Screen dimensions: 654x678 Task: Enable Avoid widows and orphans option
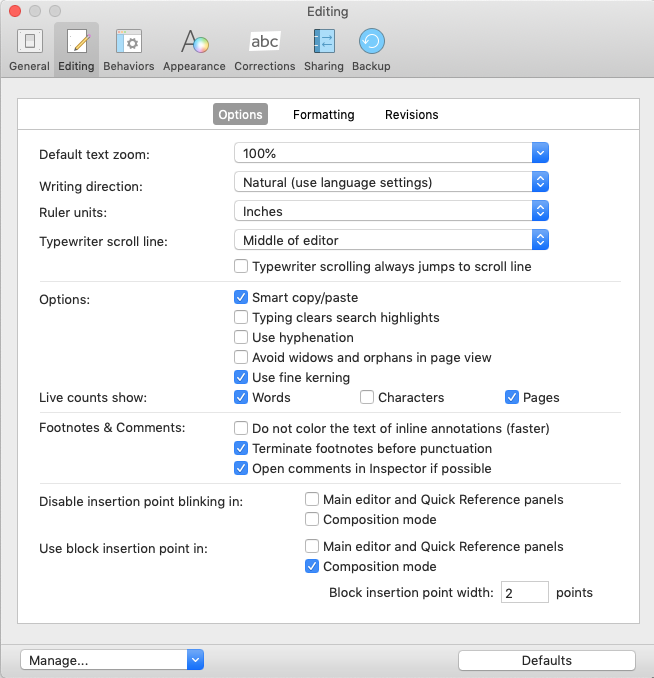(x=241, y=357)
